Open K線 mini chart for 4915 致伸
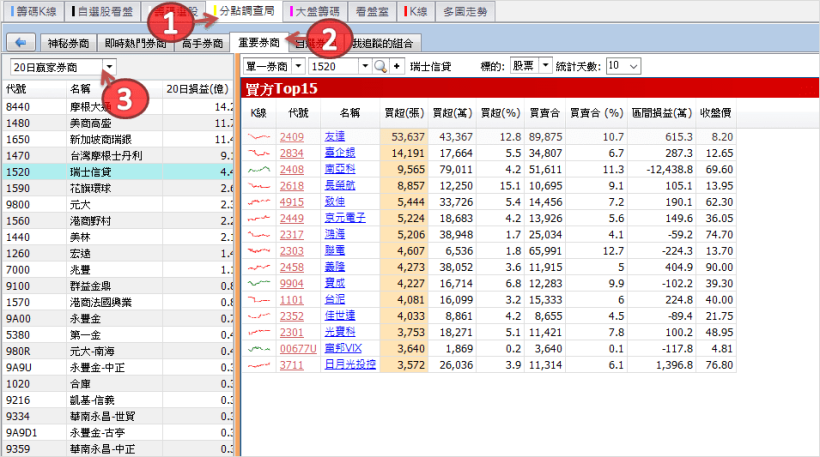This screenshot has width=820, height=457. click(x=259, y=202)
